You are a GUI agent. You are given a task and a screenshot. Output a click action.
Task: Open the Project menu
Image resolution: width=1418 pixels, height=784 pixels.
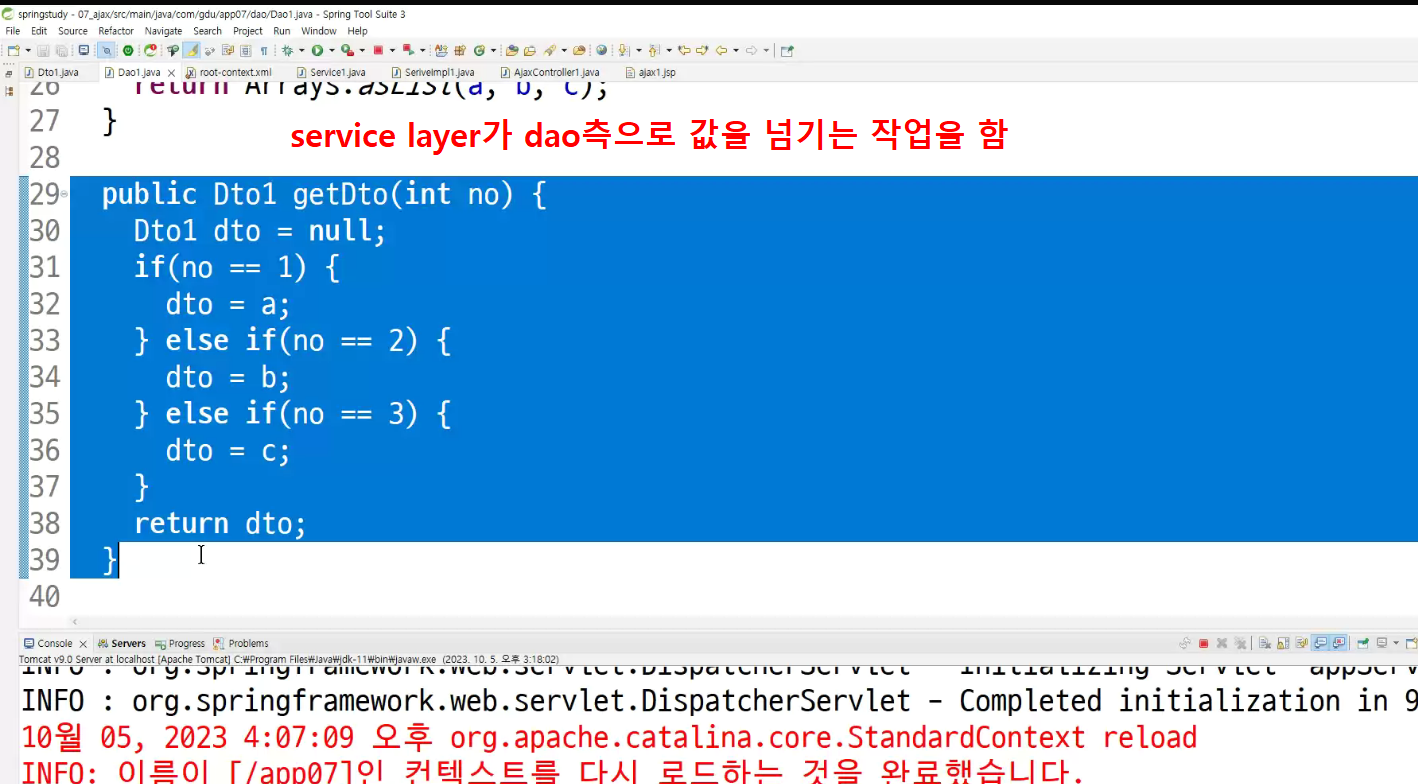[248, 31]
